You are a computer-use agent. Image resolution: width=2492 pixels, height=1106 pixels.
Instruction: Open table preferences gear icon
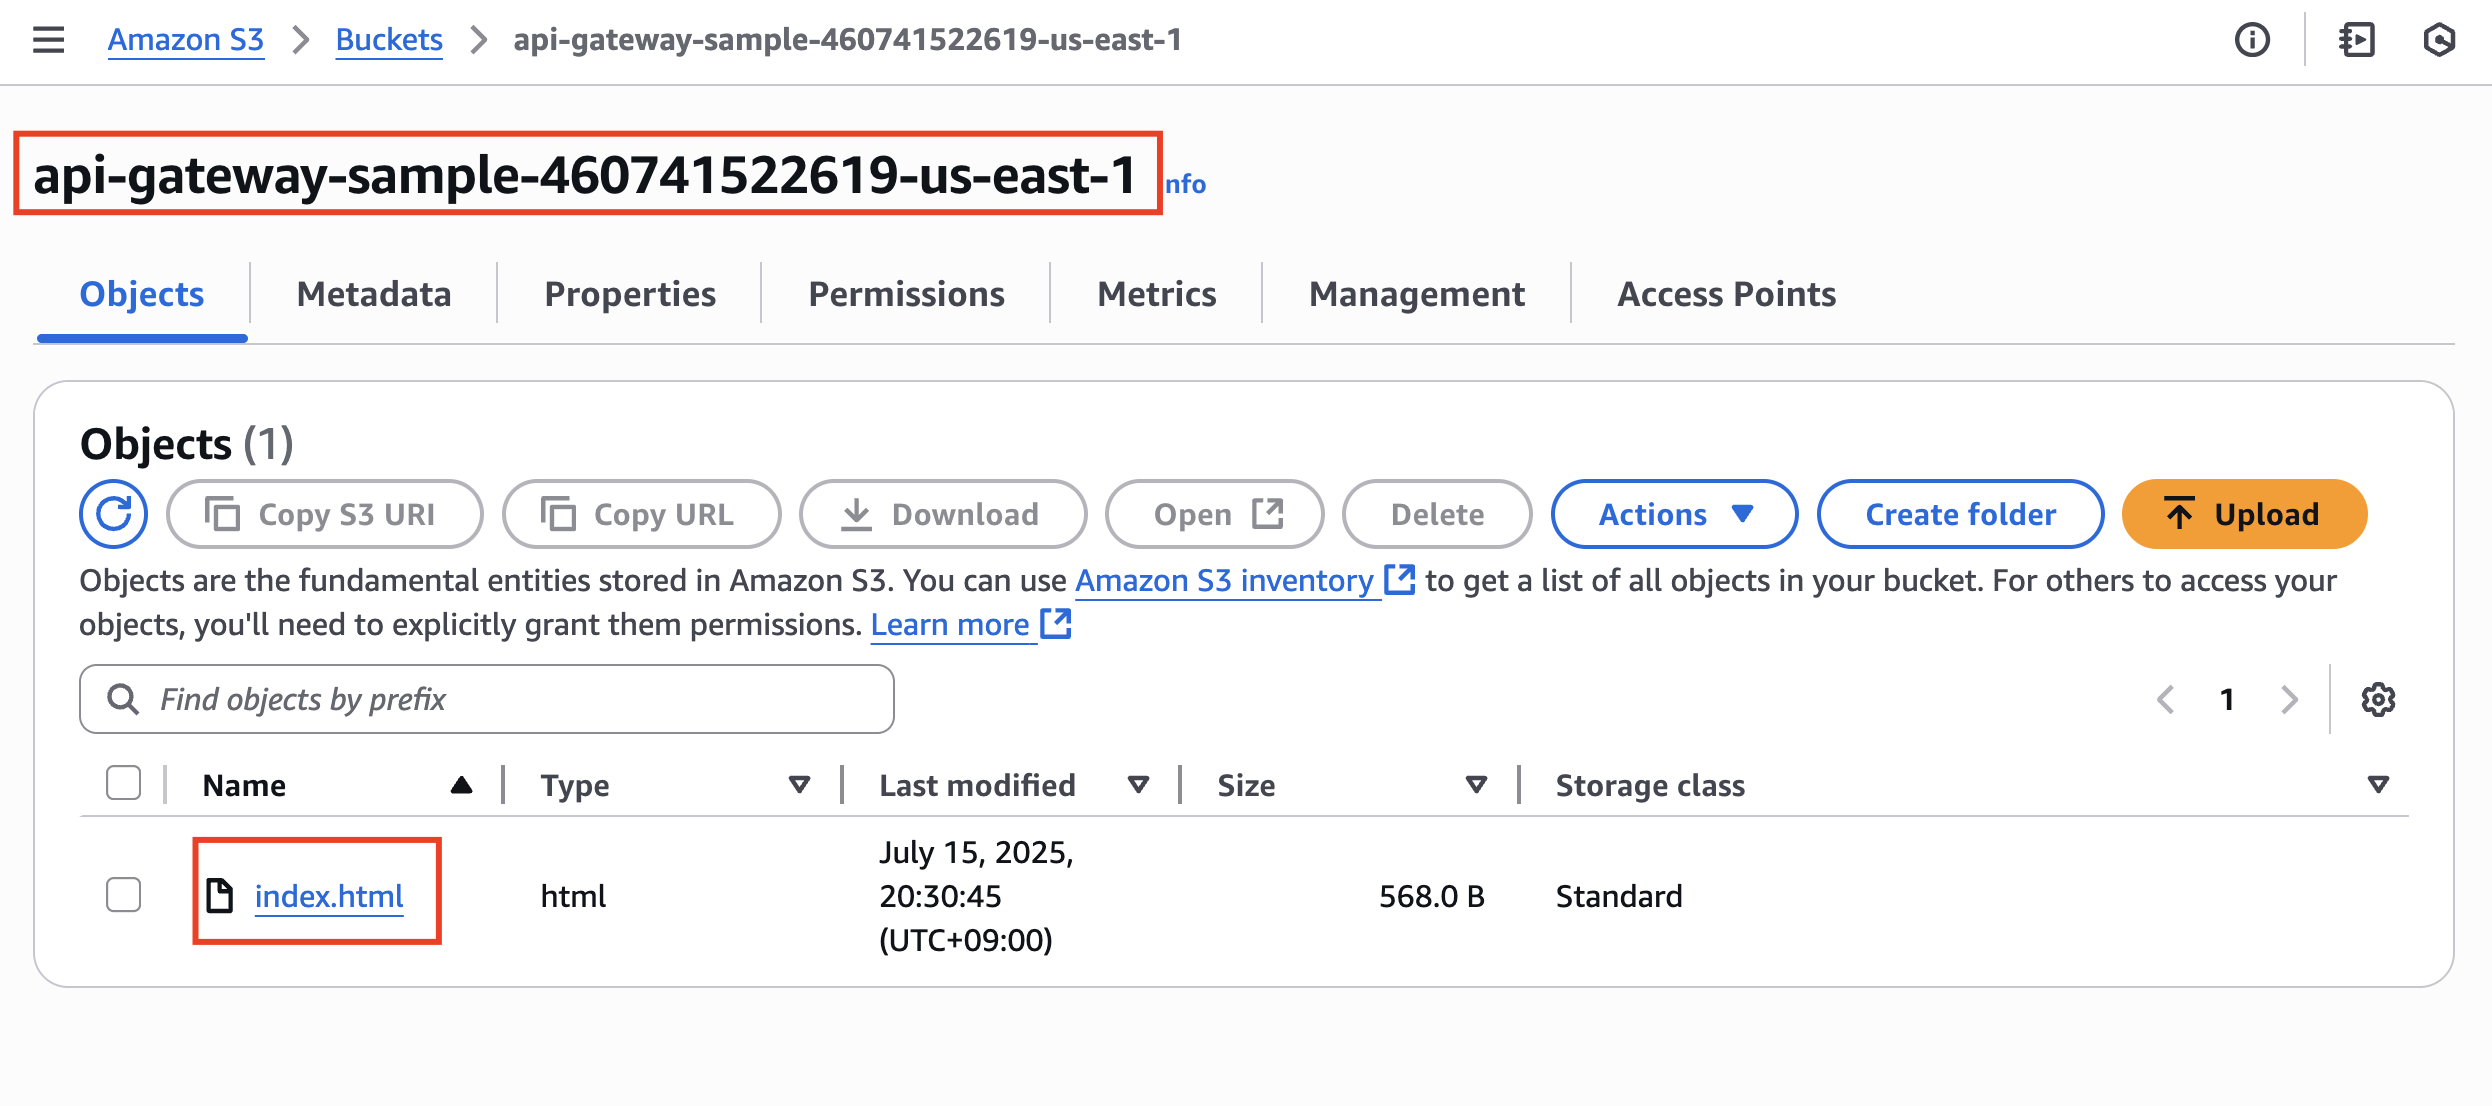coord(2378,699)
